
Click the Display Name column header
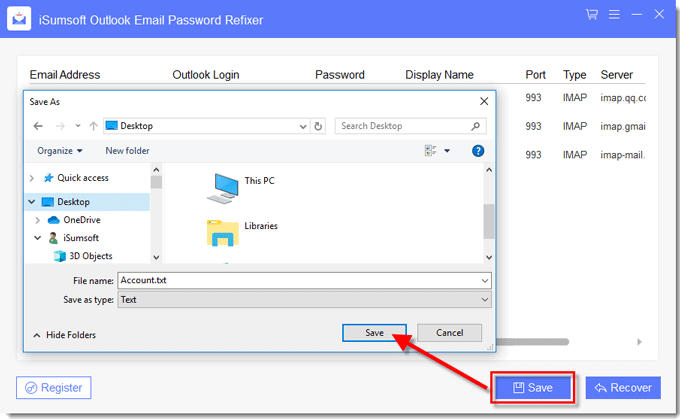point(439,75)
